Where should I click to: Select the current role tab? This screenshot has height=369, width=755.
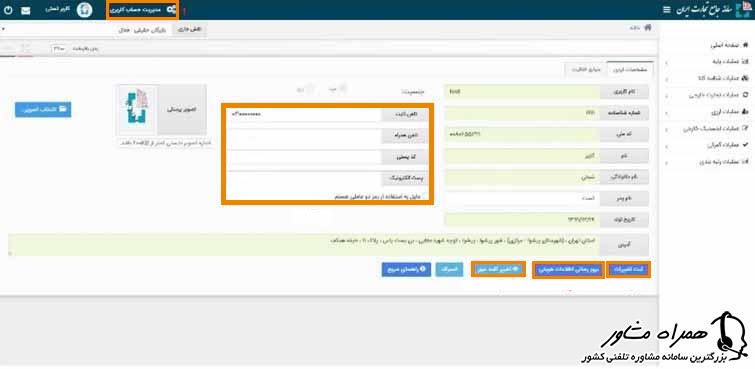(x=190, y=29)
